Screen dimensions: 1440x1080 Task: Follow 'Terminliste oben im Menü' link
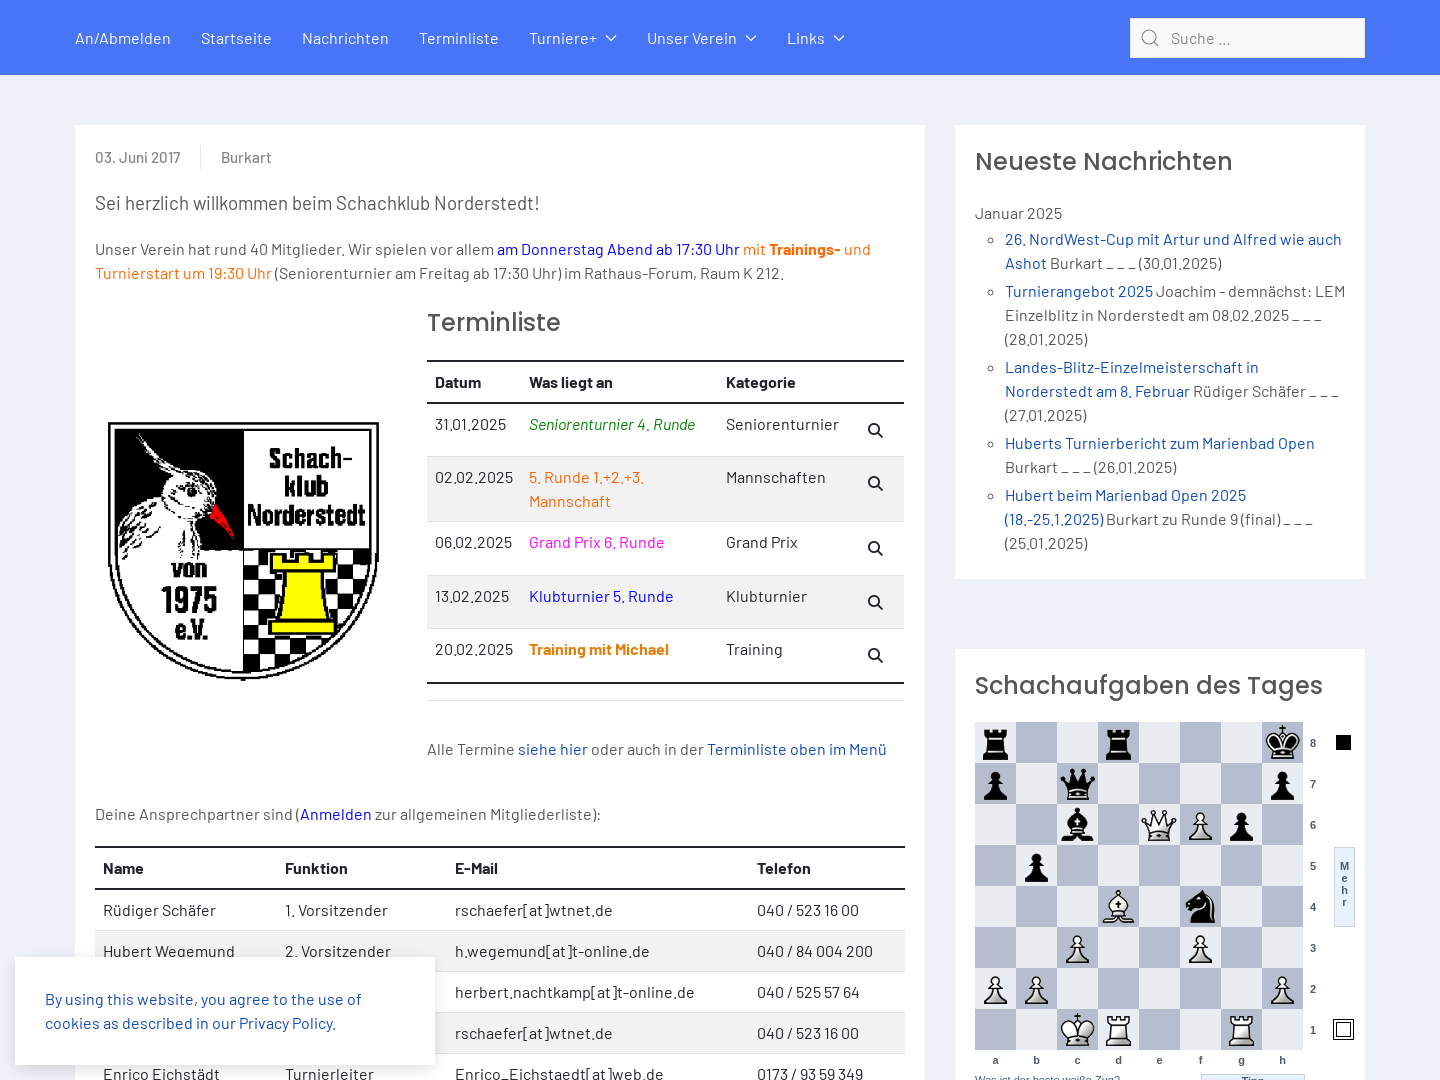click(797, 750)
